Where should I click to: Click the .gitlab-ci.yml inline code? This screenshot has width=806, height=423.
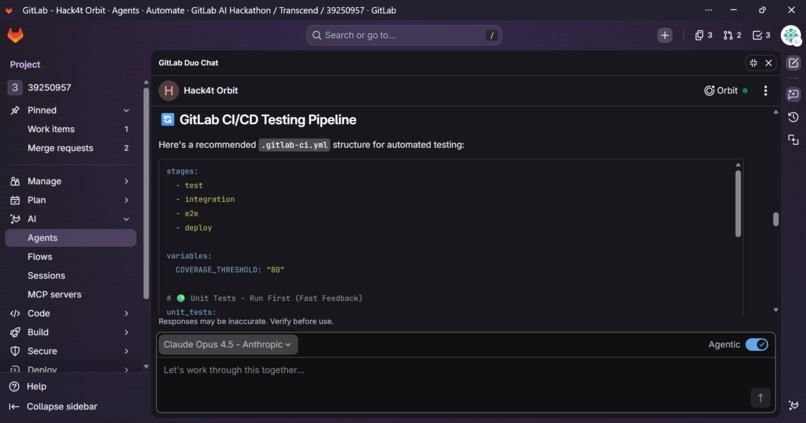click(294, 145)
